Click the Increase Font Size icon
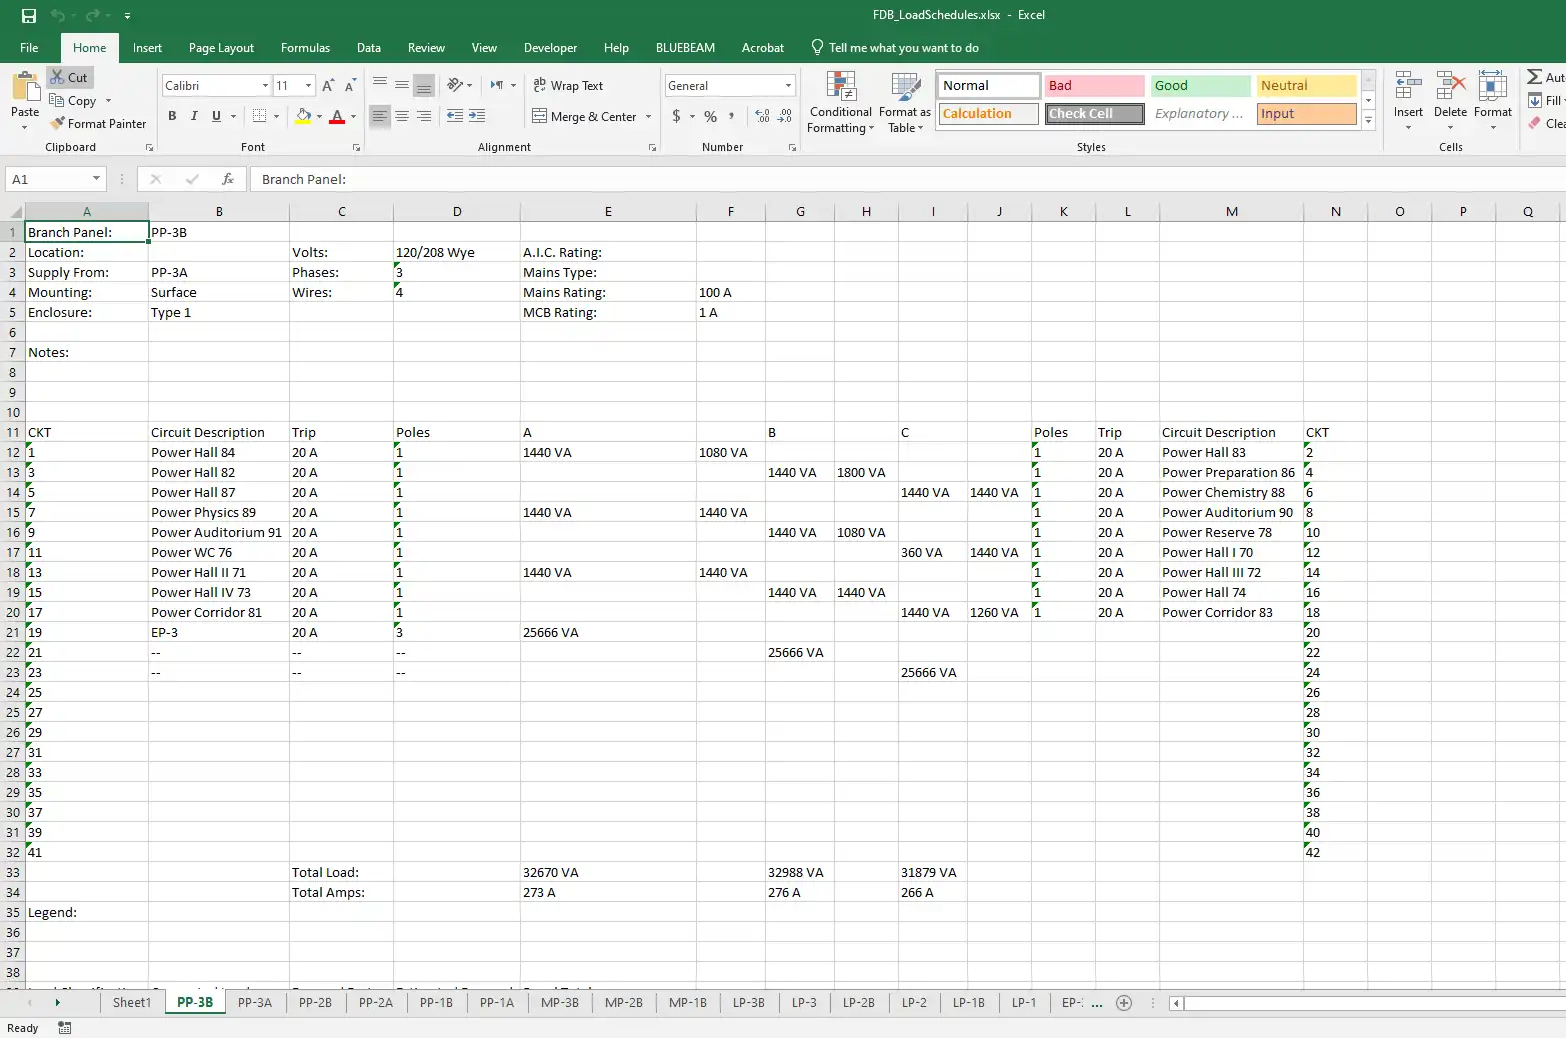Screen dimensions: 1566x1038 (x=328, y=86)
